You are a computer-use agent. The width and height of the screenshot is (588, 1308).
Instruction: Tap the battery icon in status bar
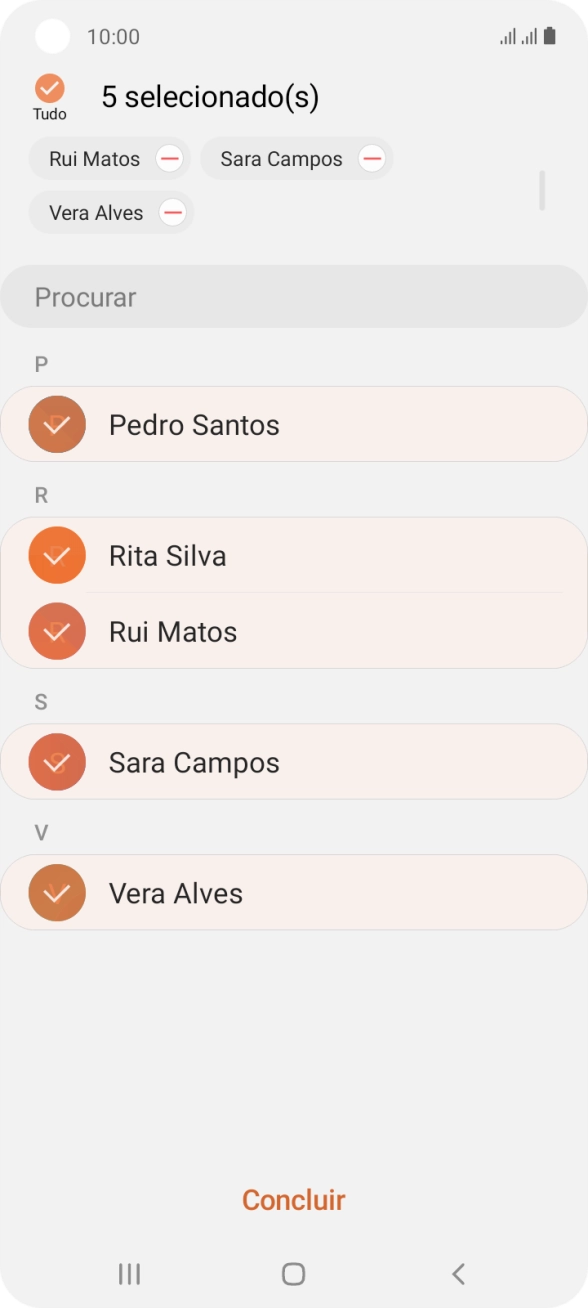pyautogui.click(x=548, y=36)
